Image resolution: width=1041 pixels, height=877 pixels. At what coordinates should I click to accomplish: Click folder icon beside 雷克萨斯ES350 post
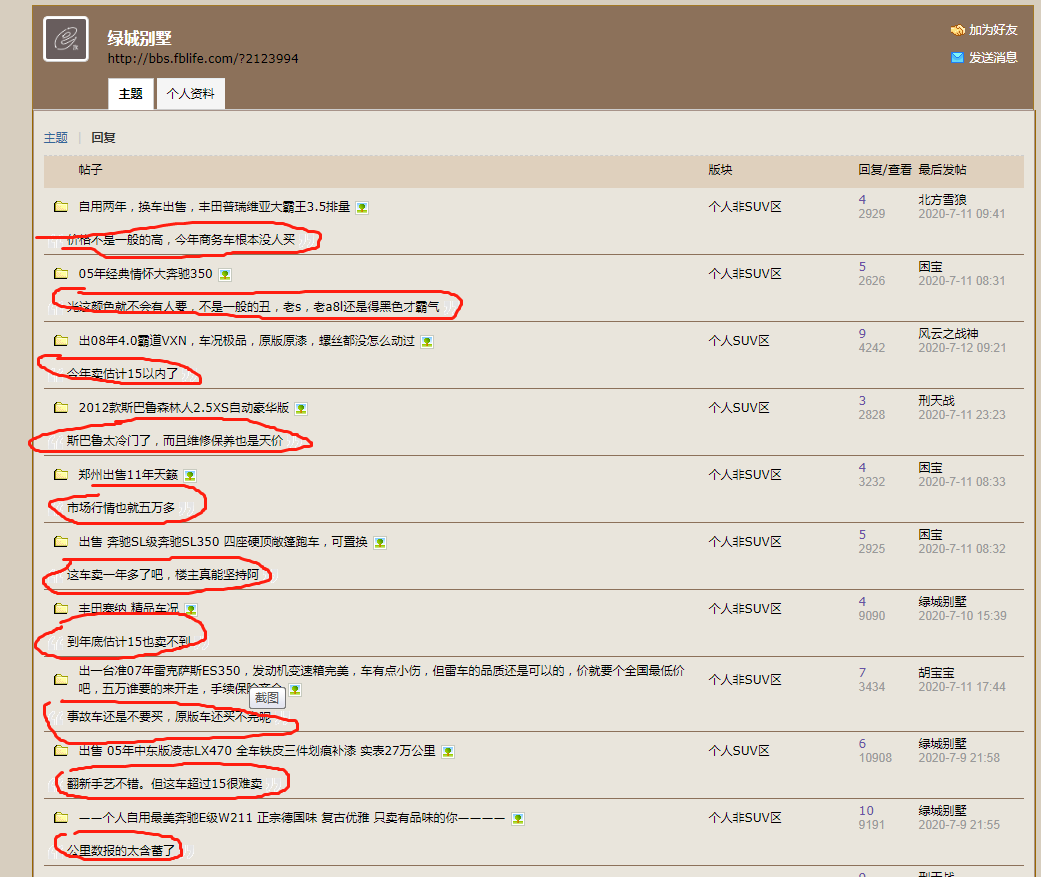61,680
